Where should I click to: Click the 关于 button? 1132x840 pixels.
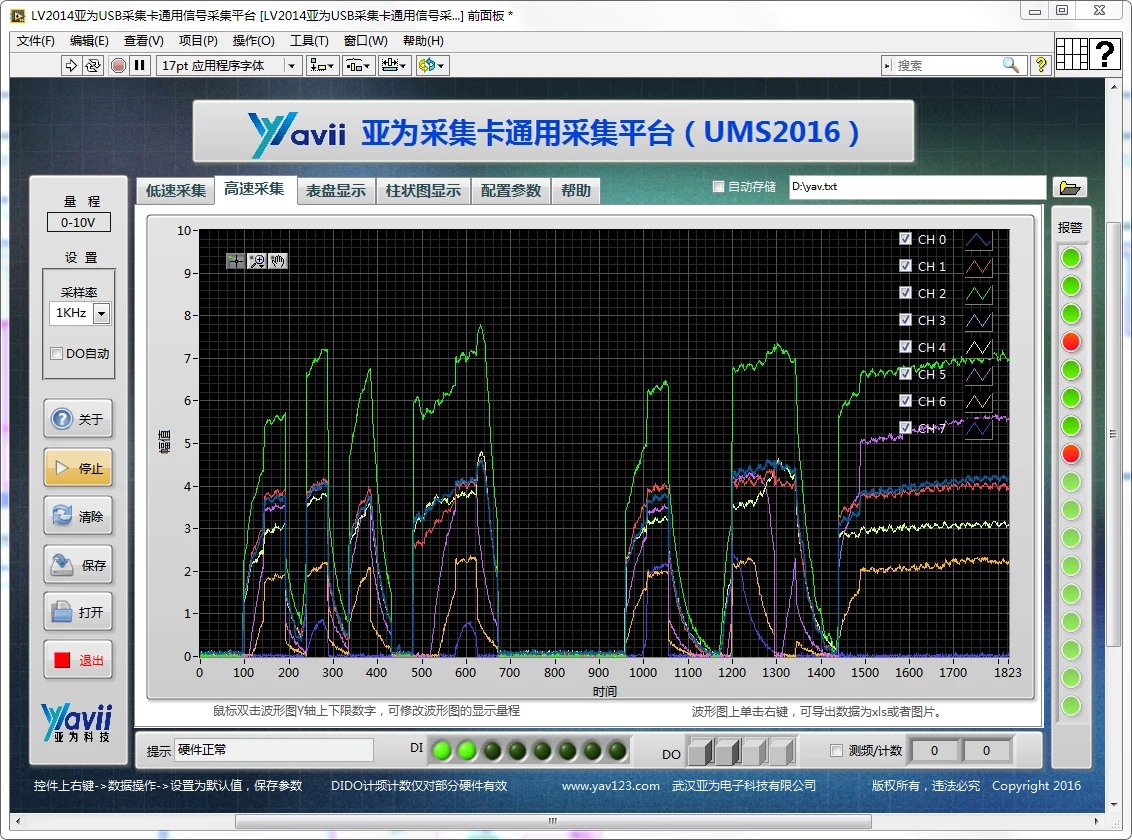pos(78,419)
